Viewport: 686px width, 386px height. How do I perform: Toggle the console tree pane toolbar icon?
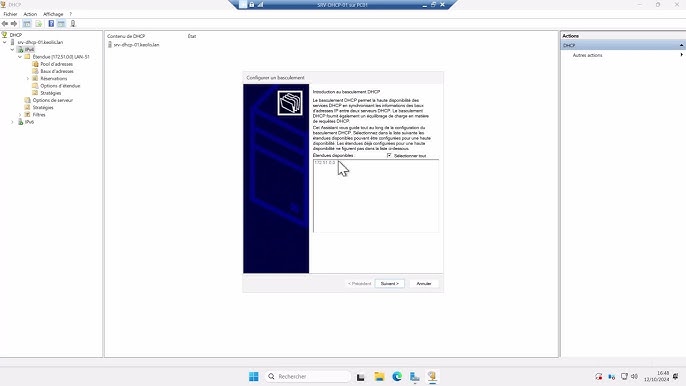point(27,24)
